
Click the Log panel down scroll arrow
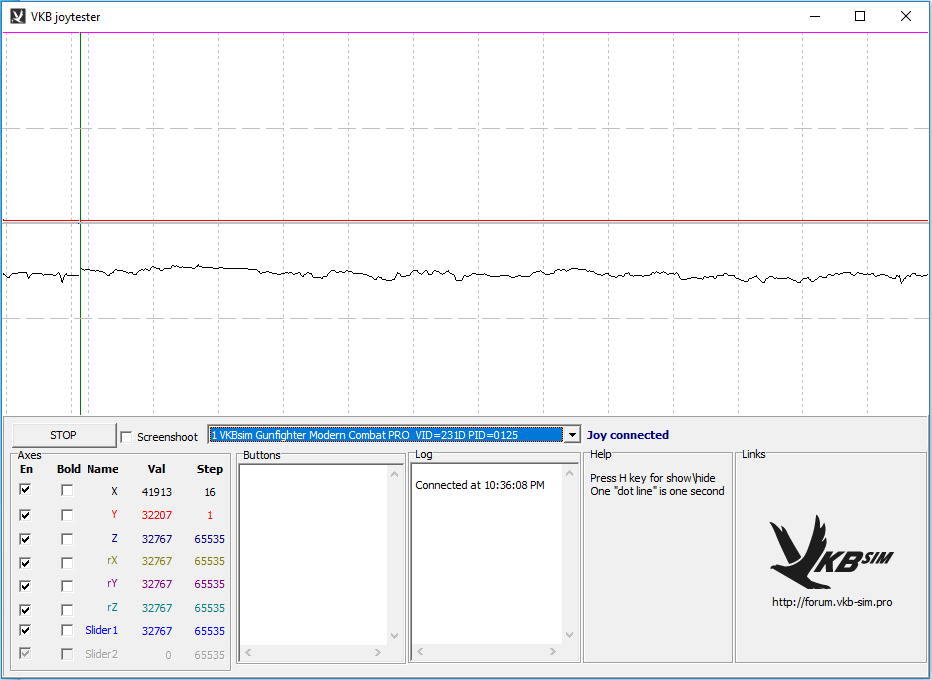click(569, 635)
